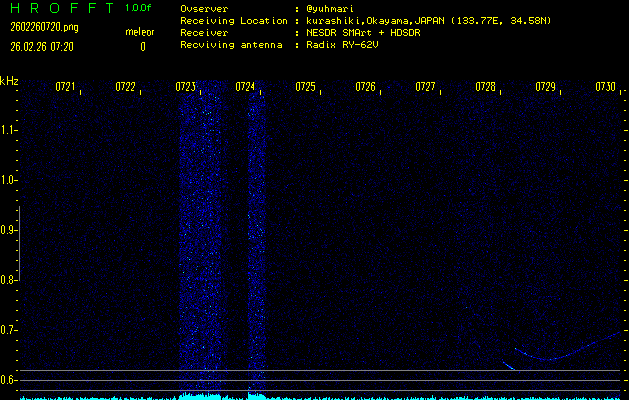This screenshot has height=400, width=629.
Task: Click the meteor count label
Action: [139, 33]
